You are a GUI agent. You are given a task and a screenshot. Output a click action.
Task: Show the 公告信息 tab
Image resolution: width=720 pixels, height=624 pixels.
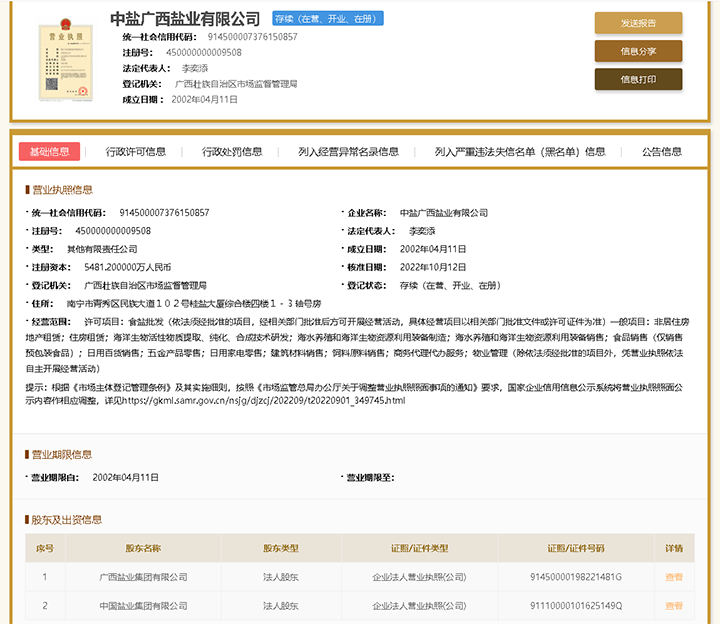coord(662,152)
